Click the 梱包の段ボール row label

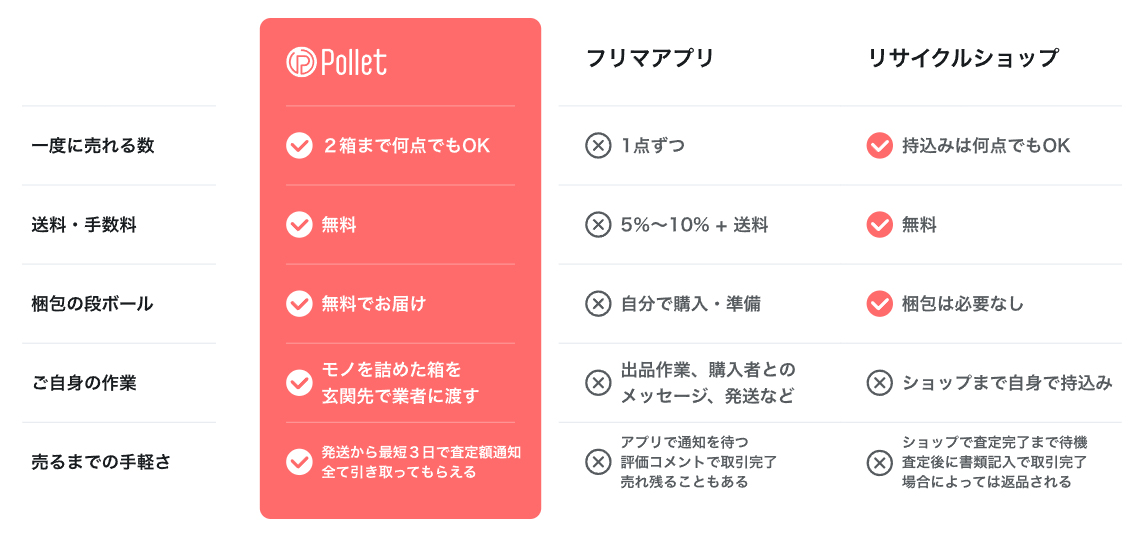point(92,303)
